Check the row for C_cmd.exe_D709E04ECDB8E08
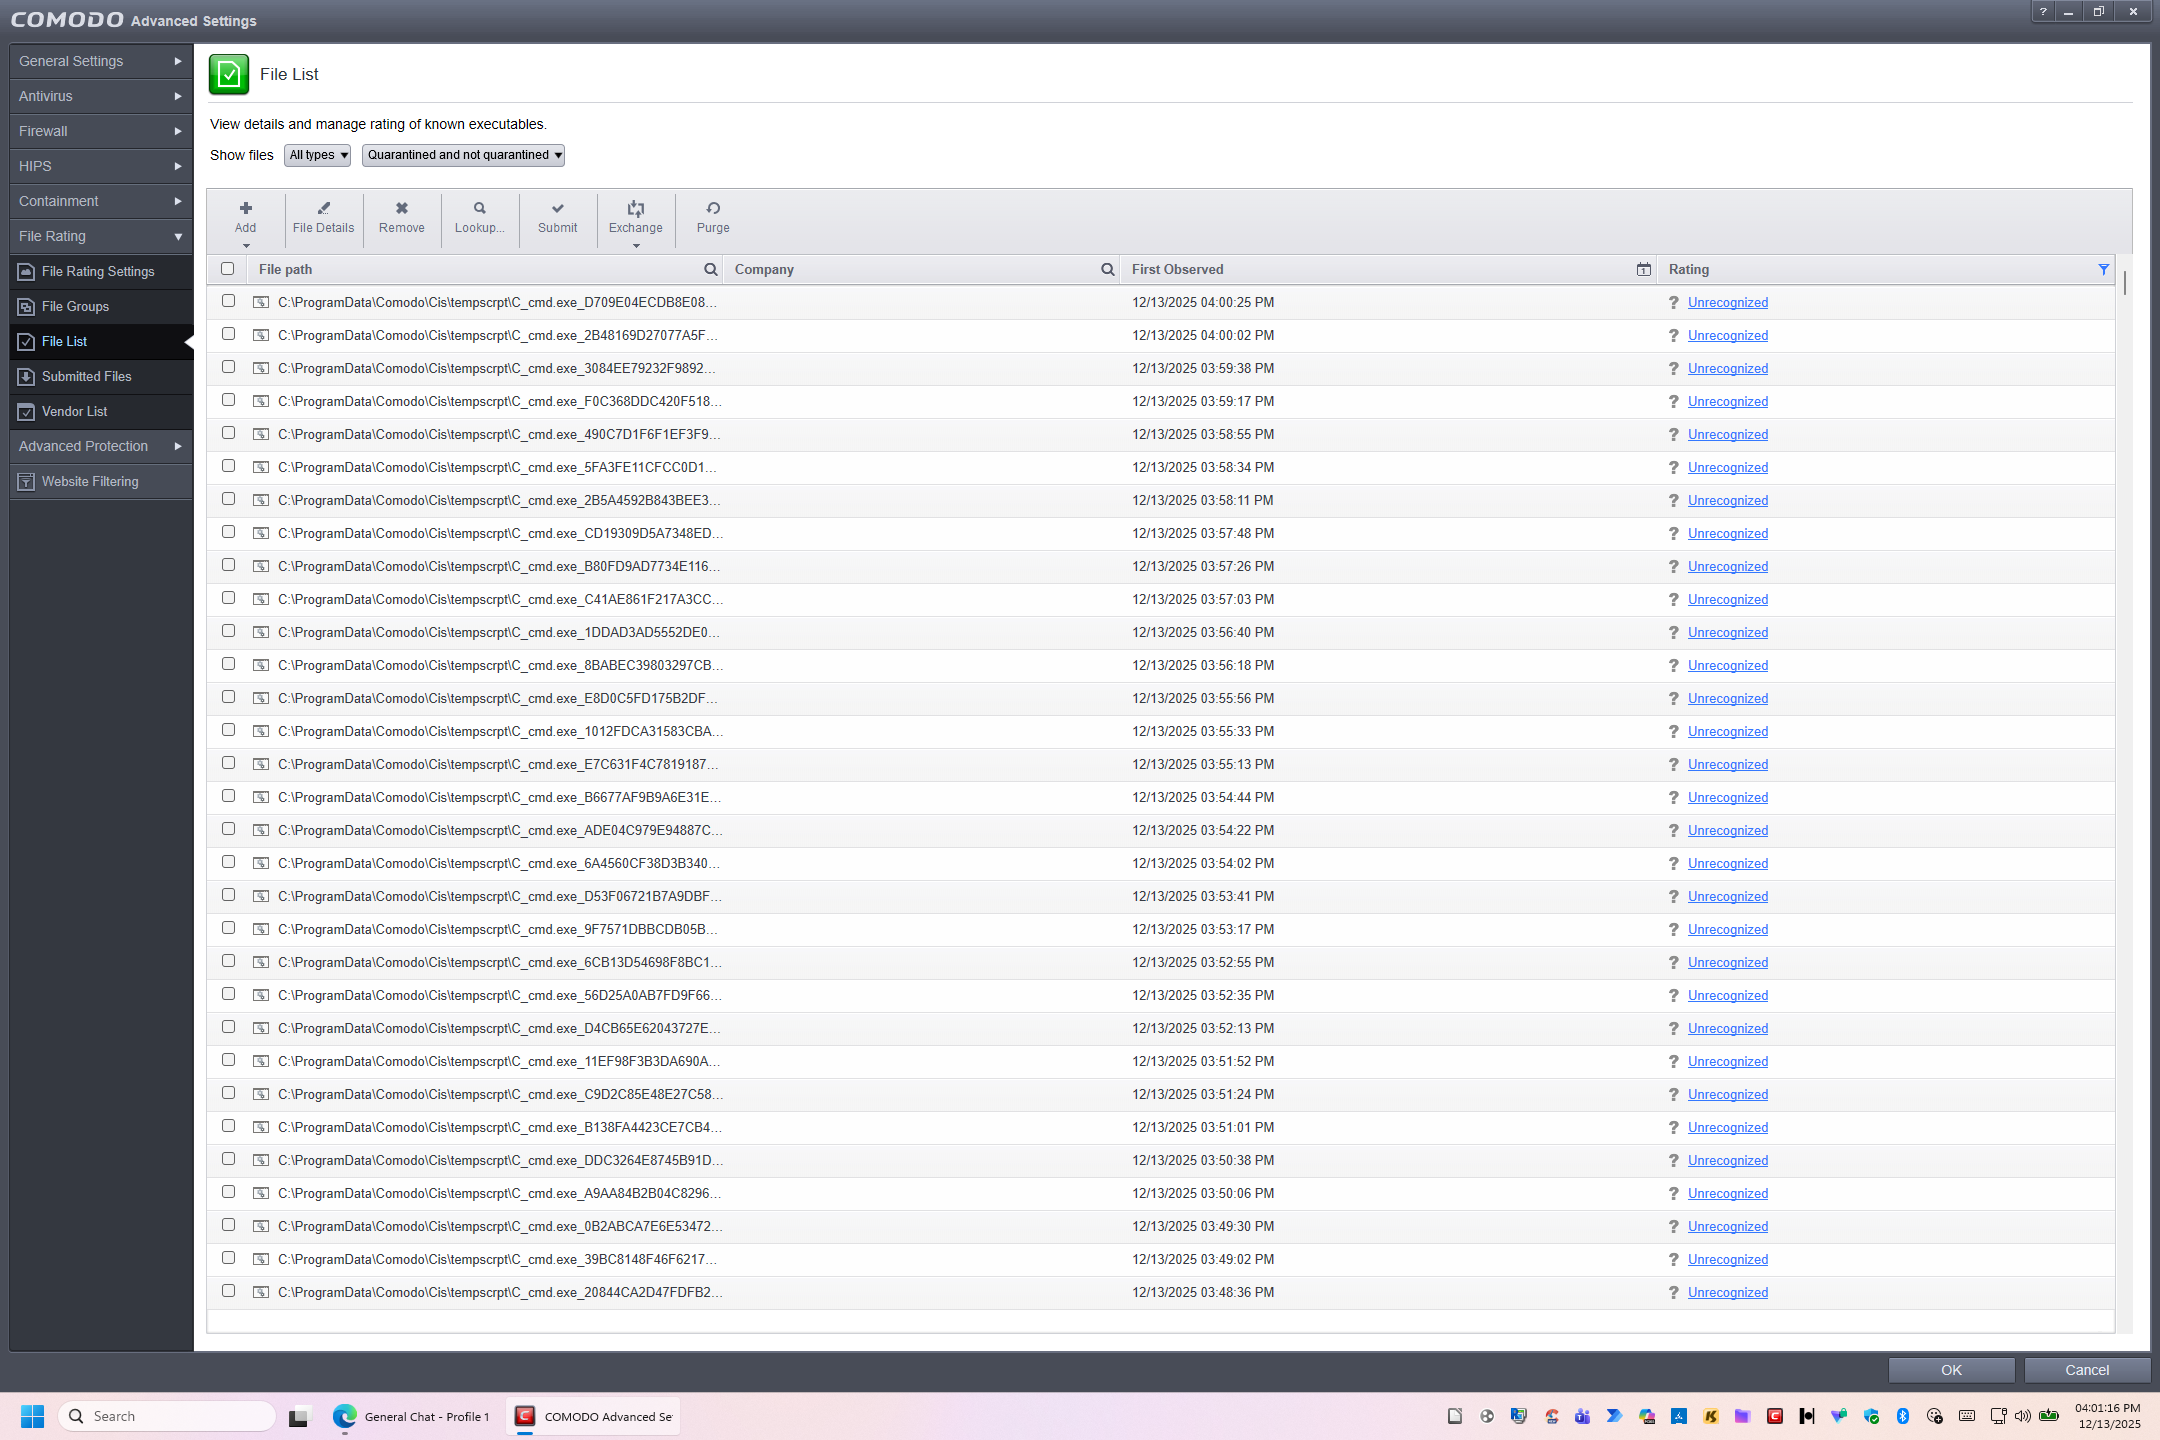Viewport: 2160px width, 1440px height. [228, 301]
